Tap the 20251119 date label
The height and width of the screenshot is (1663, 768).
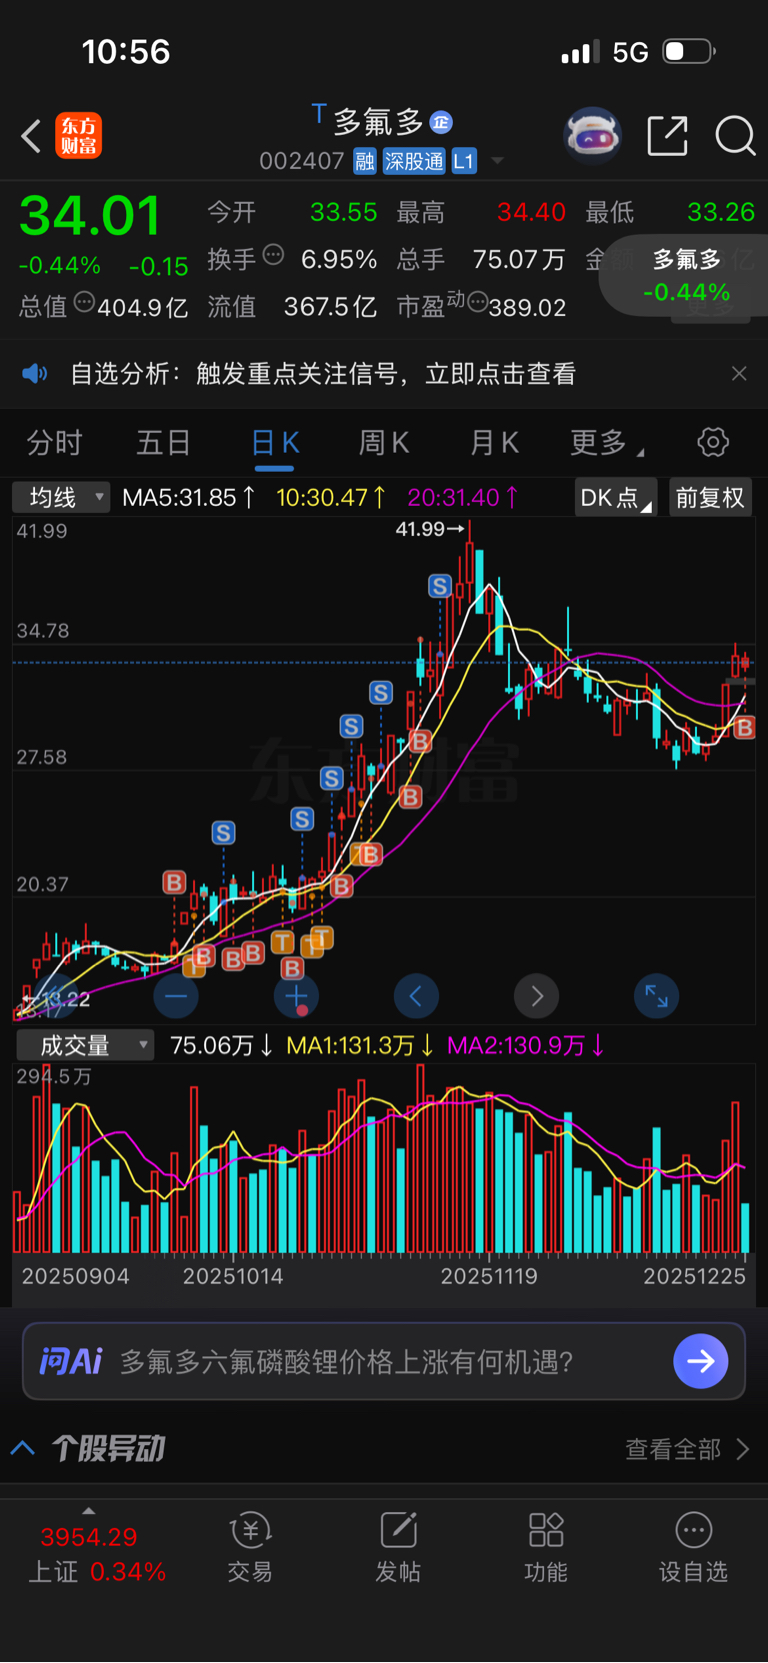tap(489, 1276)
